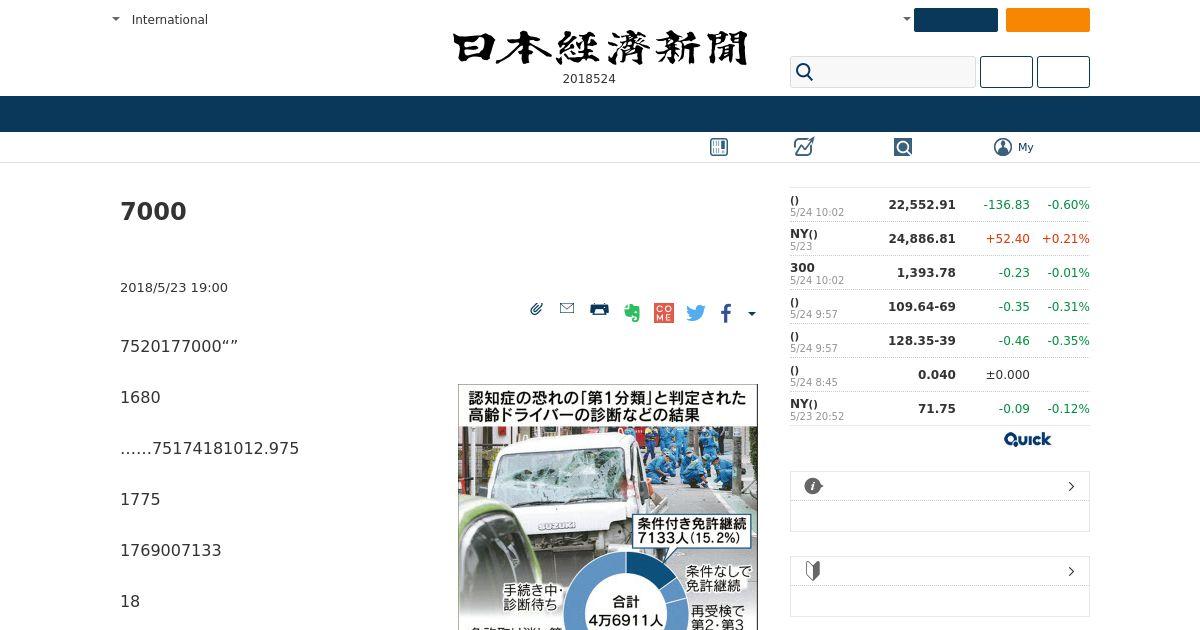Click the red COME share icon

[663, 313]
